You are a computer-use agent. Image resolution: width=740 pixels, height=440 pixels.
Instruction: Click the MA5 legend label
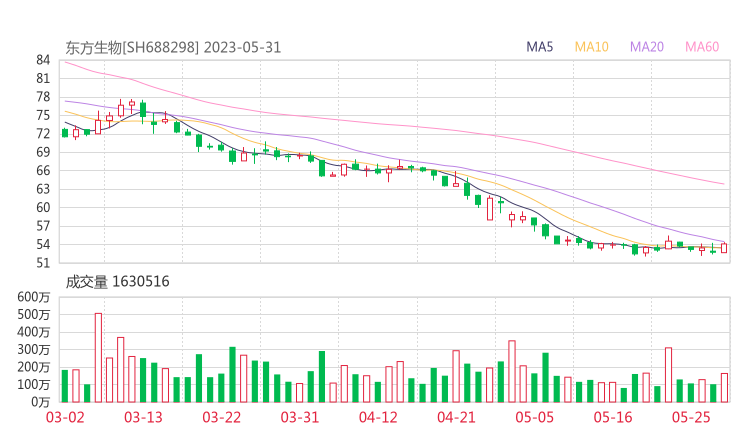pyautogui.click(x=539, y=47)
